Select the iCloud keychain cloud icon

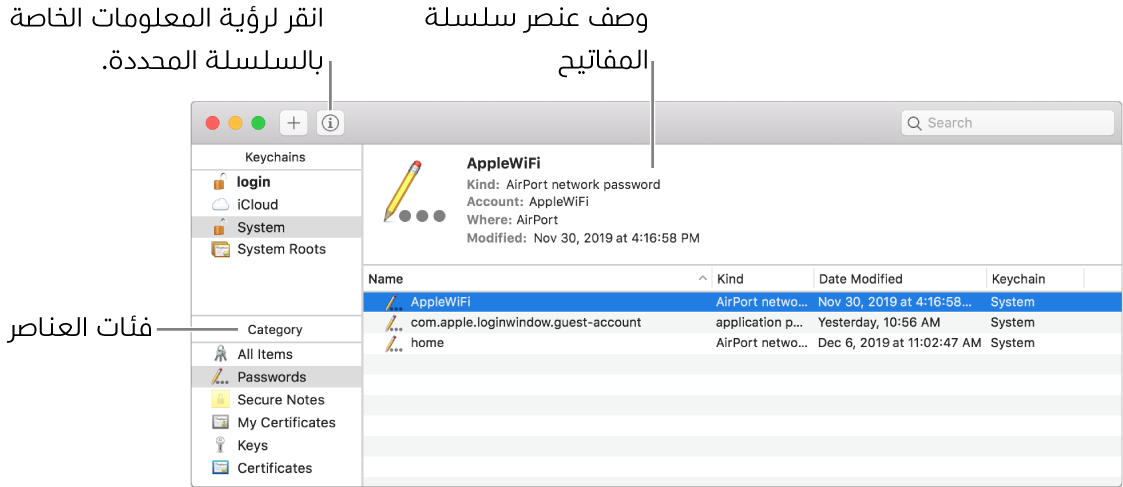pos(221,205)
